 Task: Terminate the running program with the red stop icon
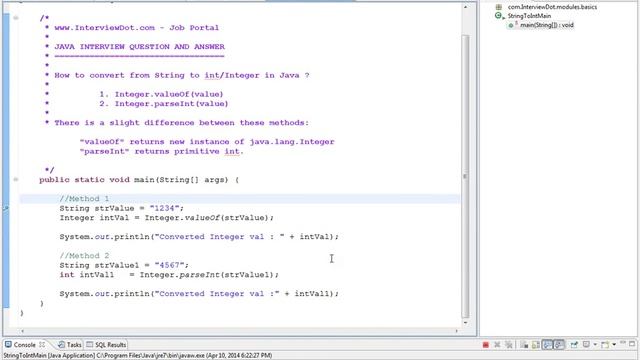tap(486, 345)
